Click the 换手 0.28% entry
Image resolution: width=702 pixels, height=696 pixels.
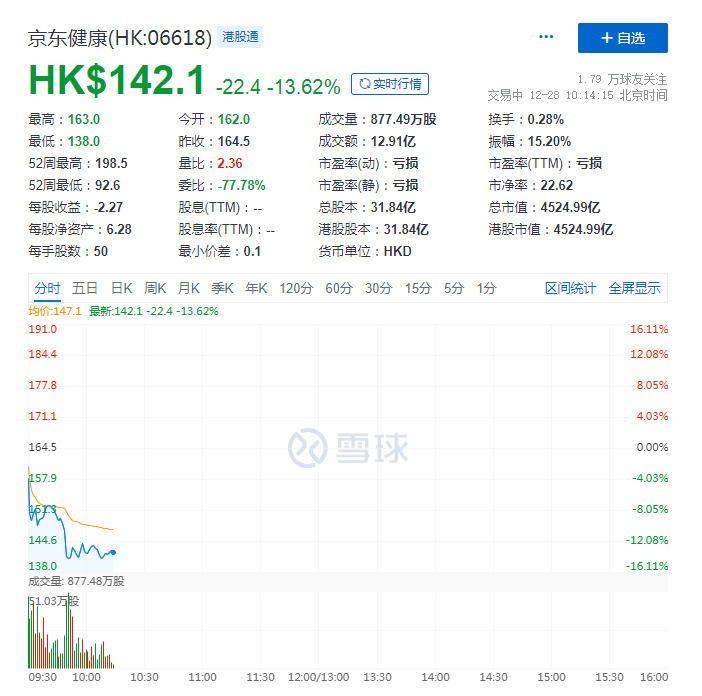[x=526, y=120]
